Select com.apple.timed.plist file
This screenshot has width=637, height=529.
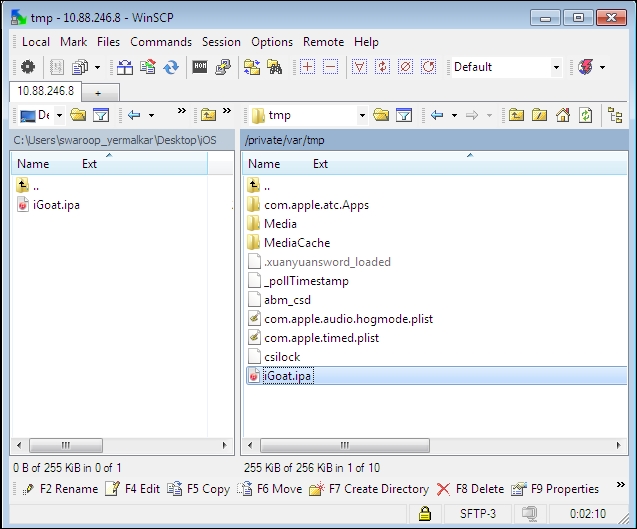click(321, 338)
